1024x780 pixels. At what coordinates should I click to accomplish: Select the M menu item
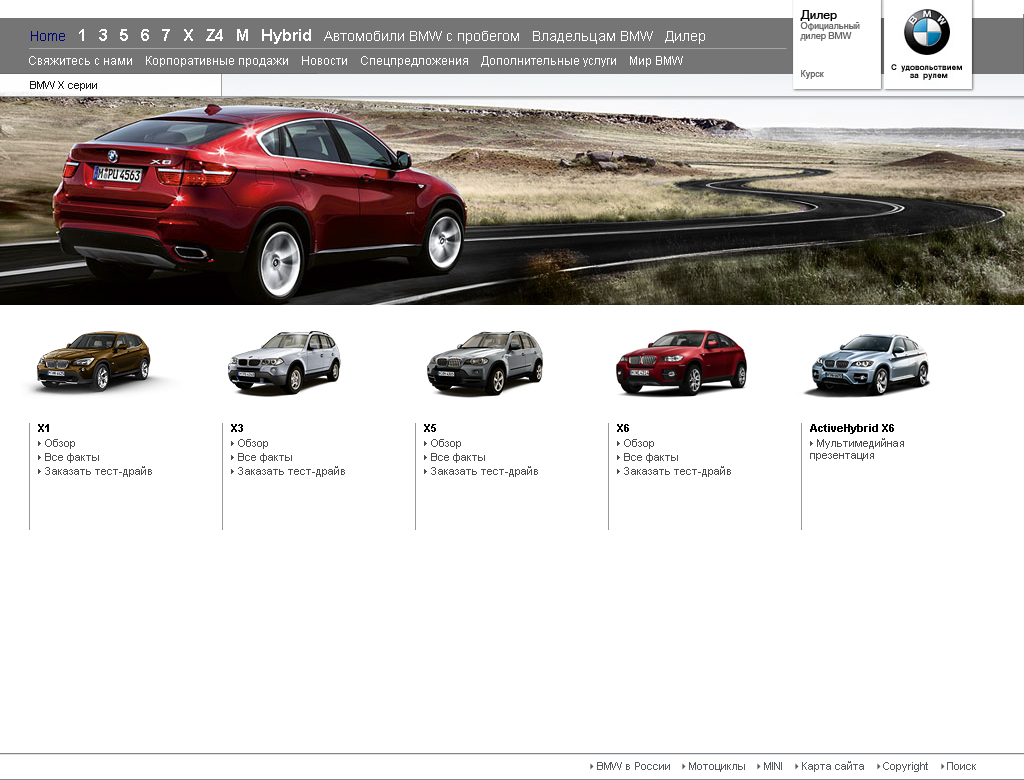pyautogui.click(x=242, y=35)
